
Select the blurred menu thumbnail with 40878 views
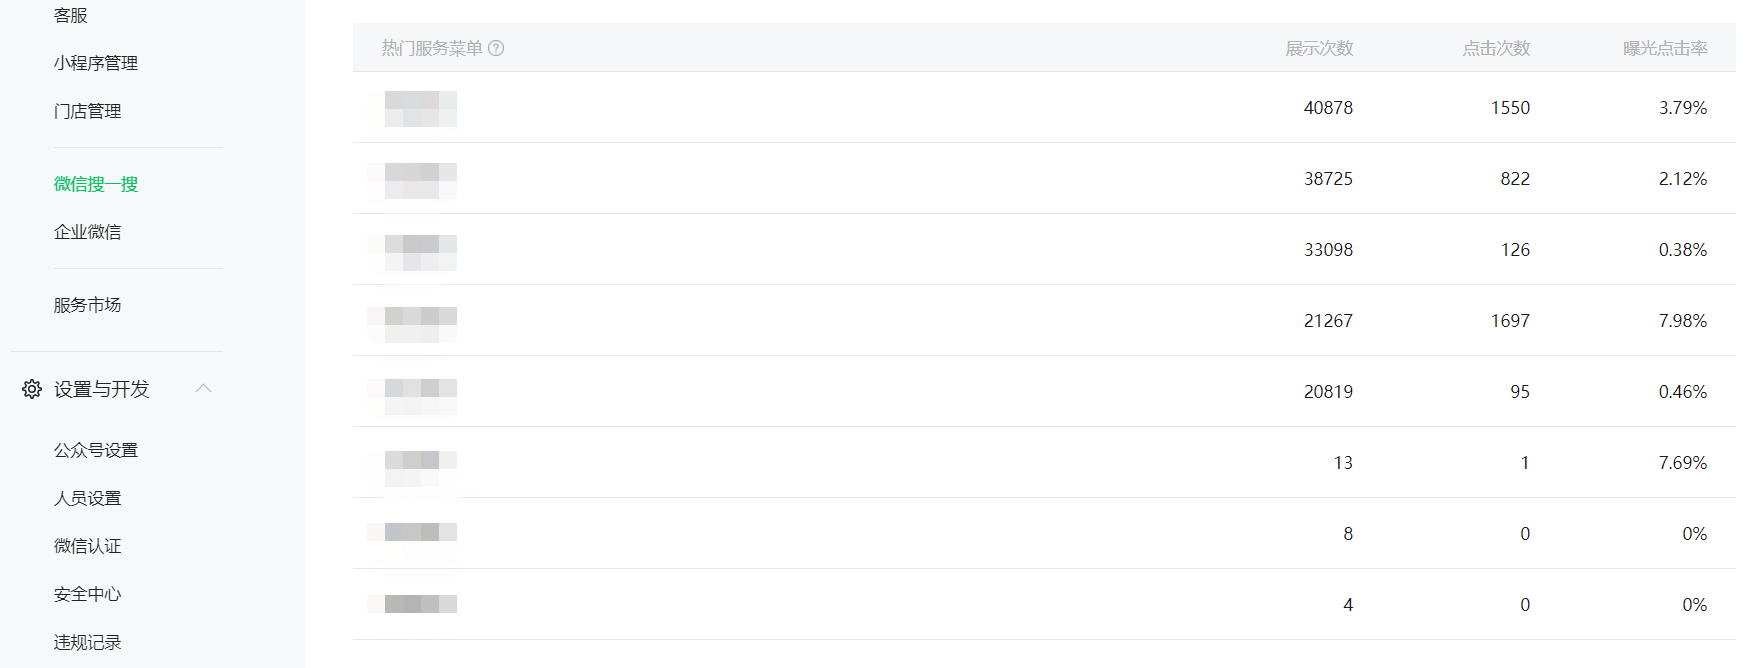[x=413, y=108]
